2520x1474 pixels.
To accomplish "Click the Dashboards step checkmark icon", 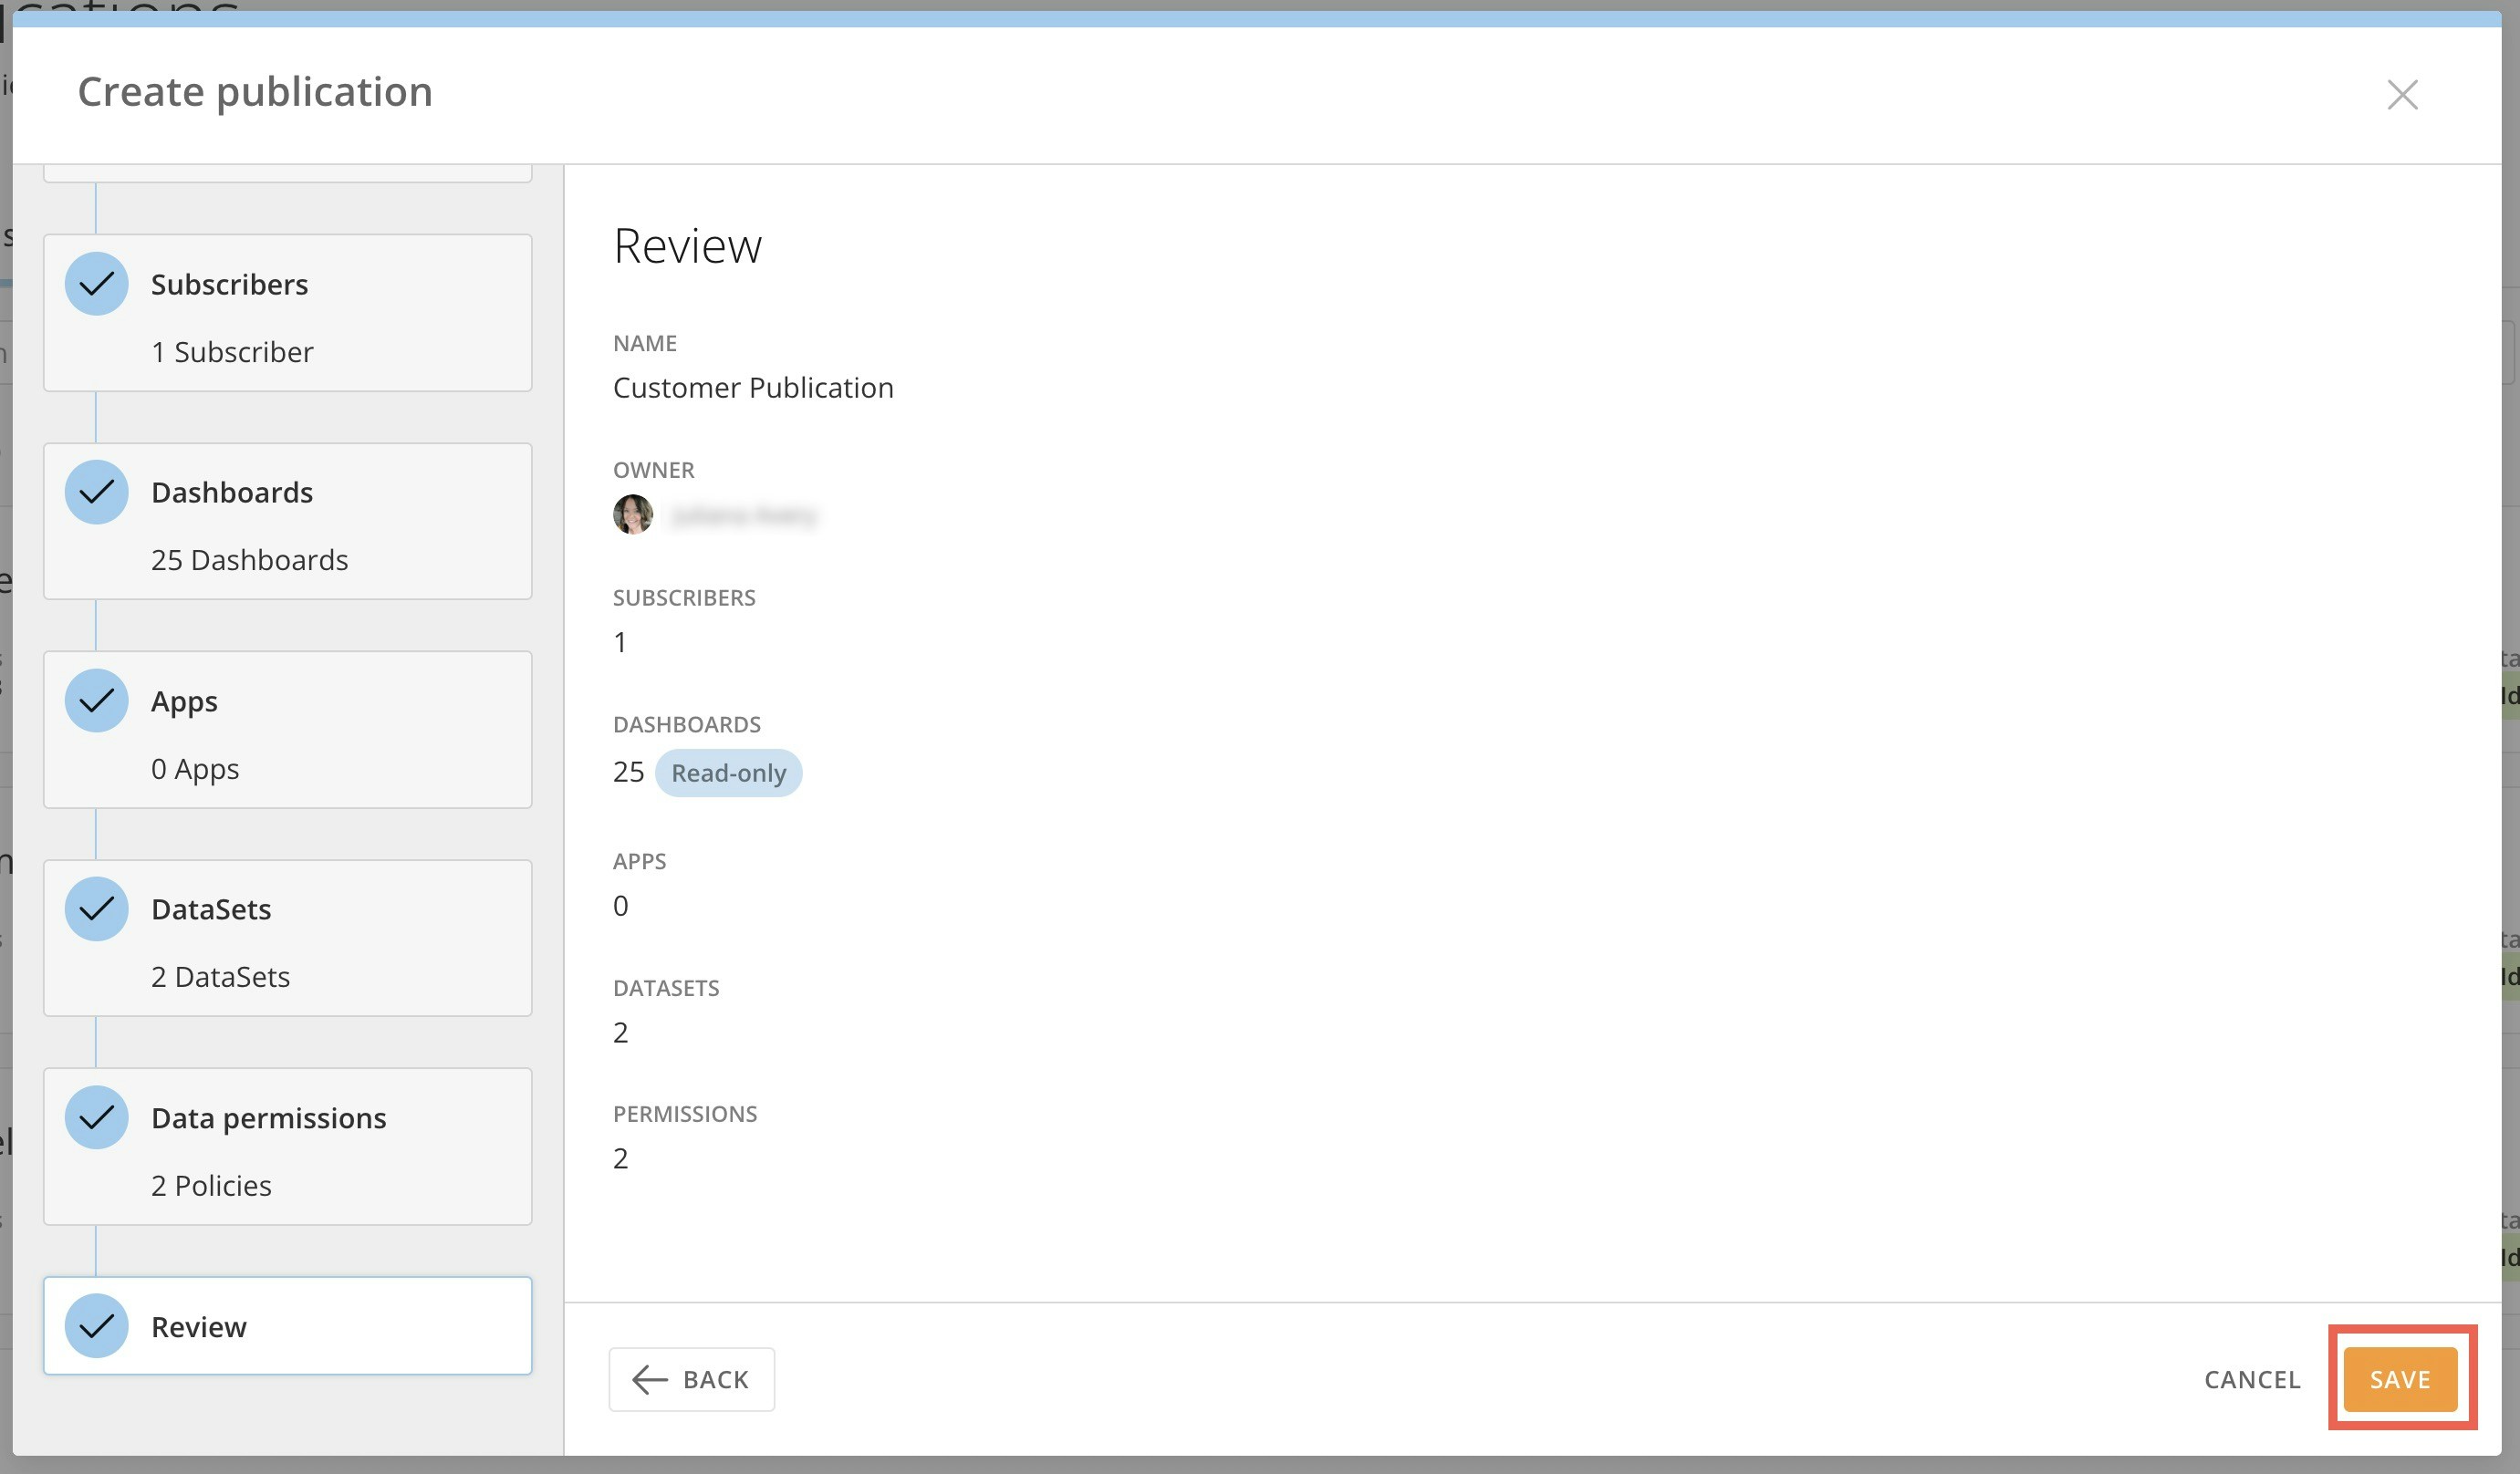I will click(96, 492).
